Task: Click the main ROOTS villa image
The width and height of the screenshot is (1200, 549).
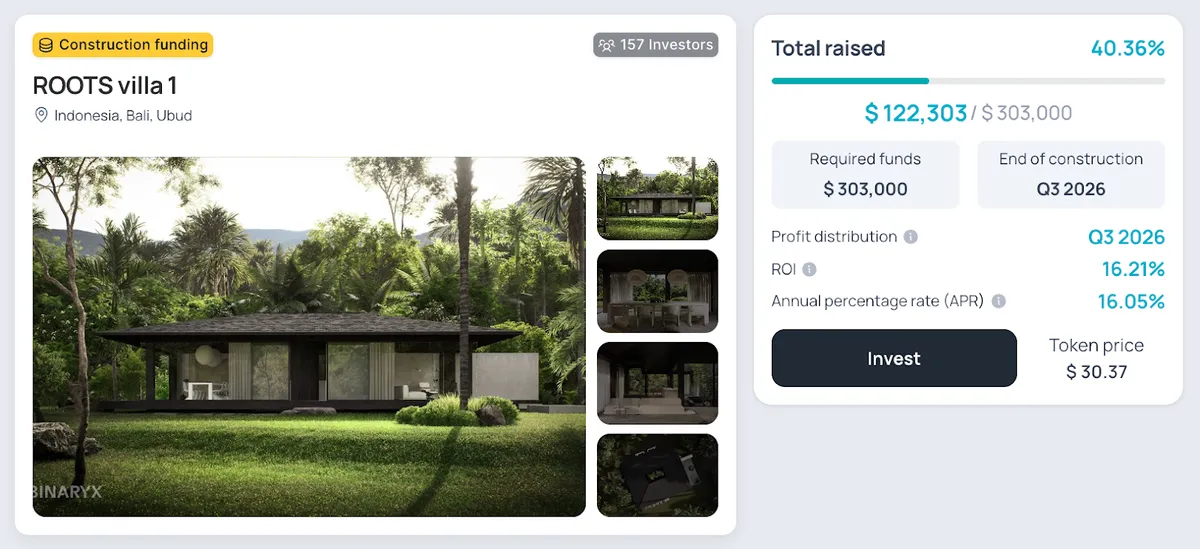Action: (309, 336)
